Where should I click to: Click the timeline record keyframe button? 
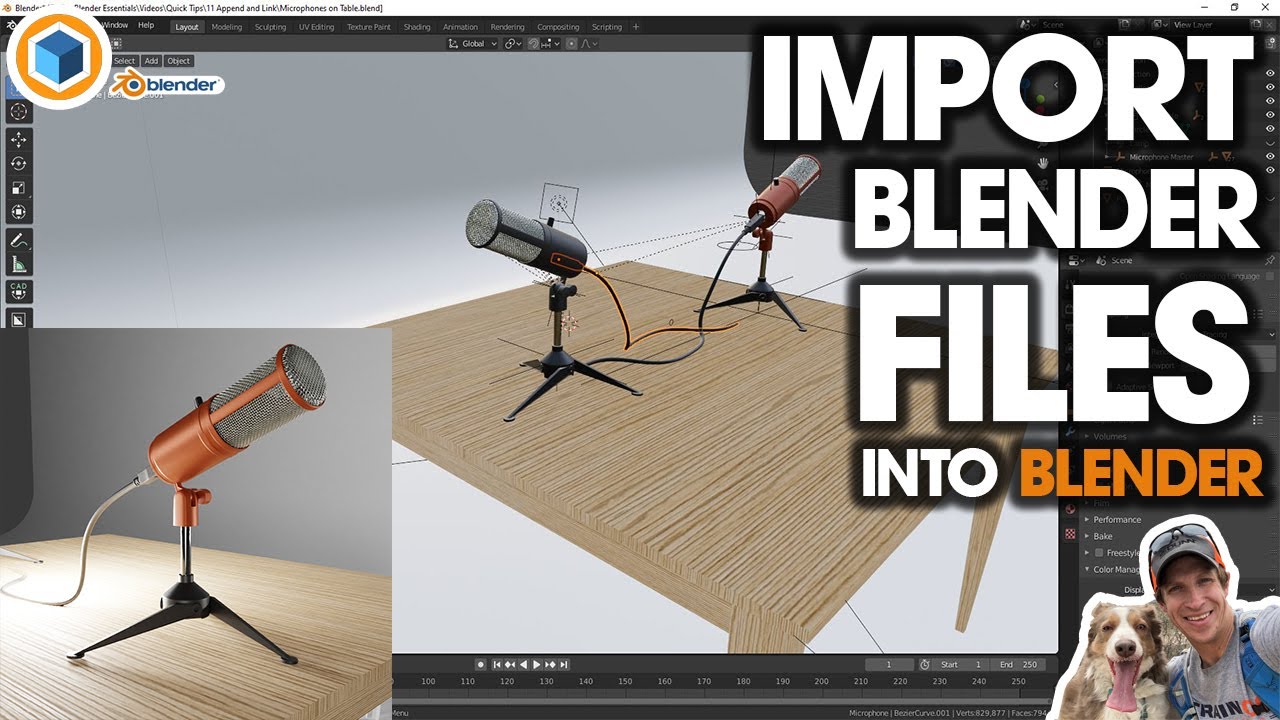481,664
